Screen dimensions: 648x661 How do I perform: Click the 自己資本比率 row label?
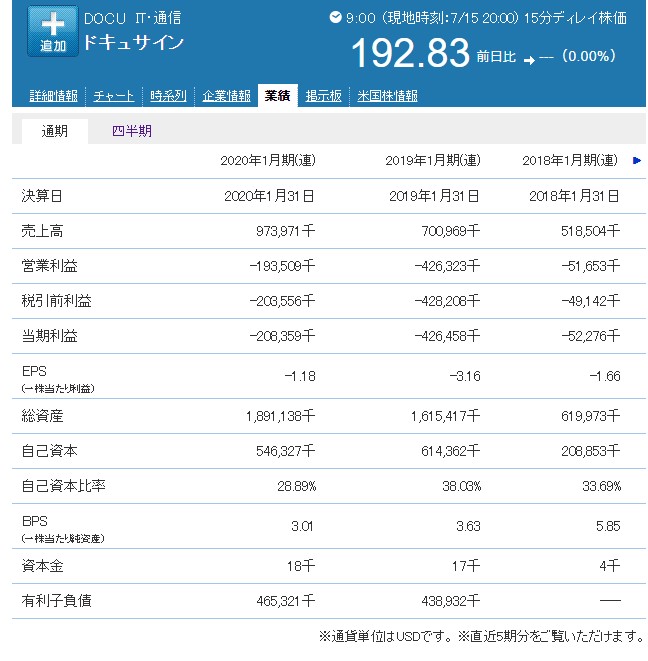coord(64,486)
